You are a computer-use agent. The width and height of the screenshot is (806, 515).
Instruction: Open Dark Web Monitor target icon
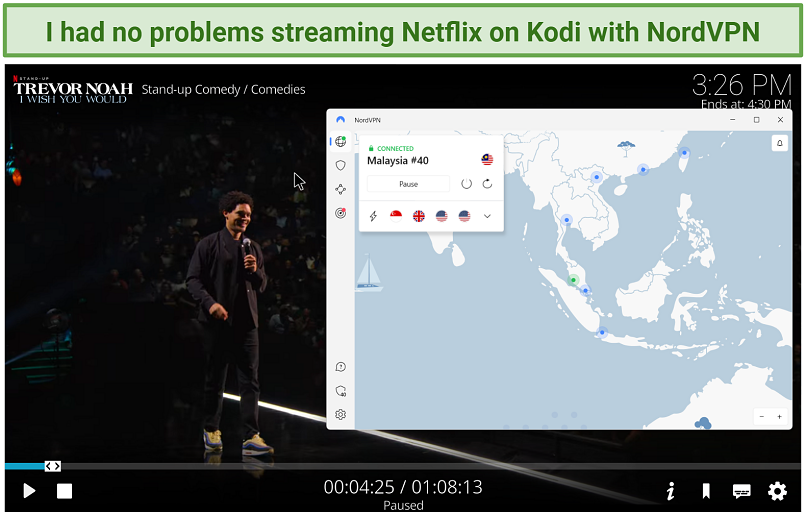coord(341,213)
